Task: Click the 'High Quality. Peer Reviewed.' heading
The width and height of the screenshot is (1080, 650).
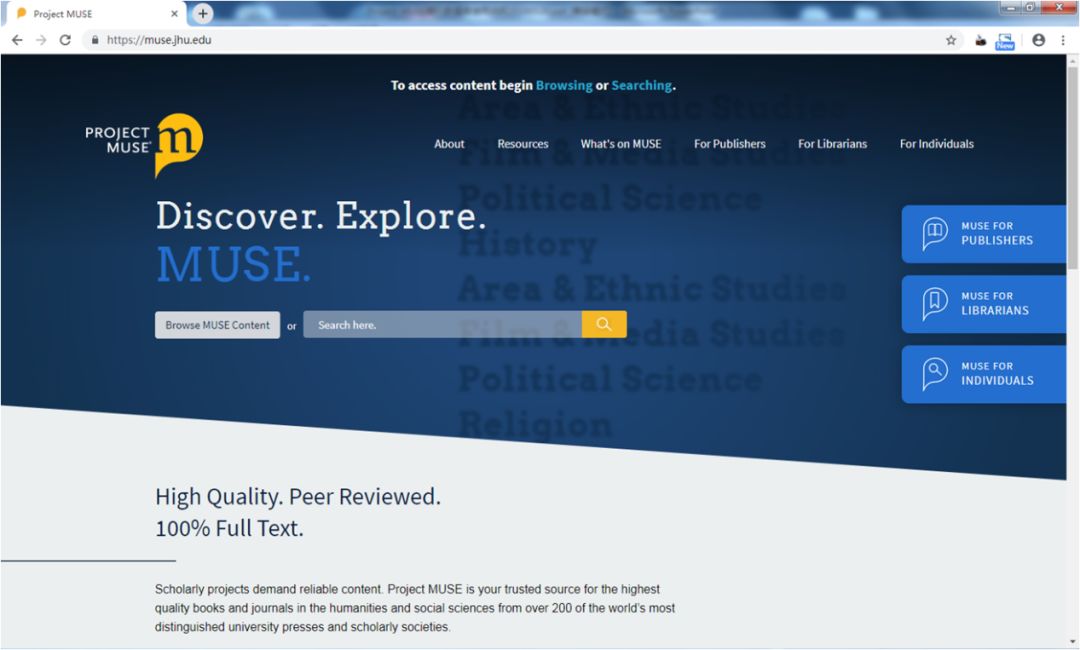Action: tap(298, 496)
